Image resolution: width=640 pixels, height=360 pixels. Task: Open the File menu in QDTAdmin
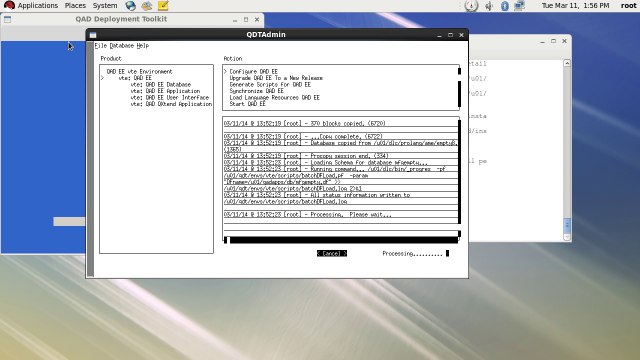pyautogui.click(x=100, y=45)
